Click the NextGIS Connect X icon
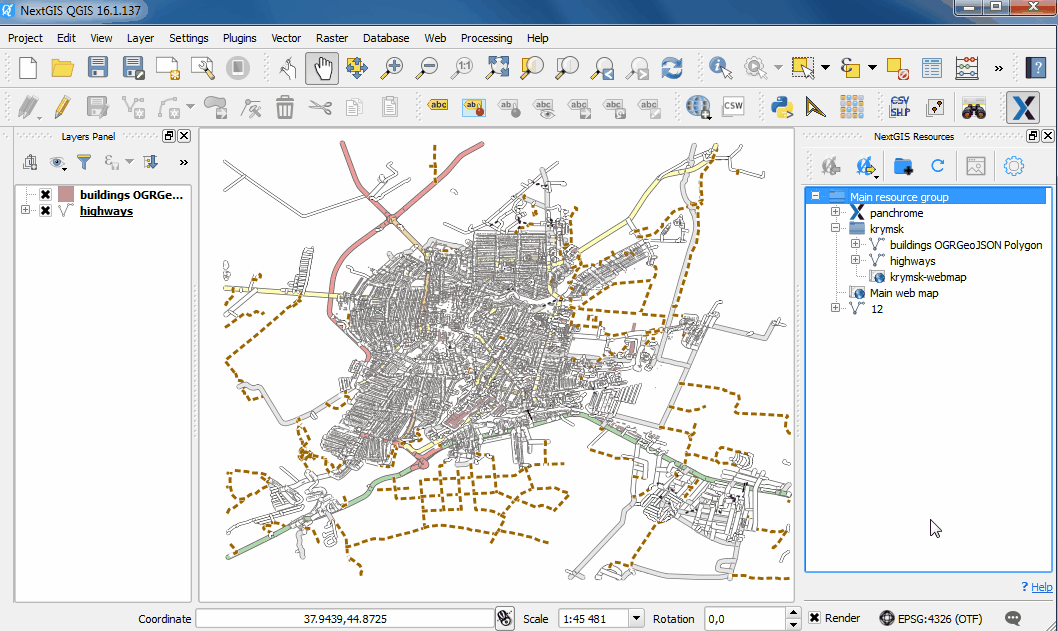1058x631 pixels. click(1022, 107)
